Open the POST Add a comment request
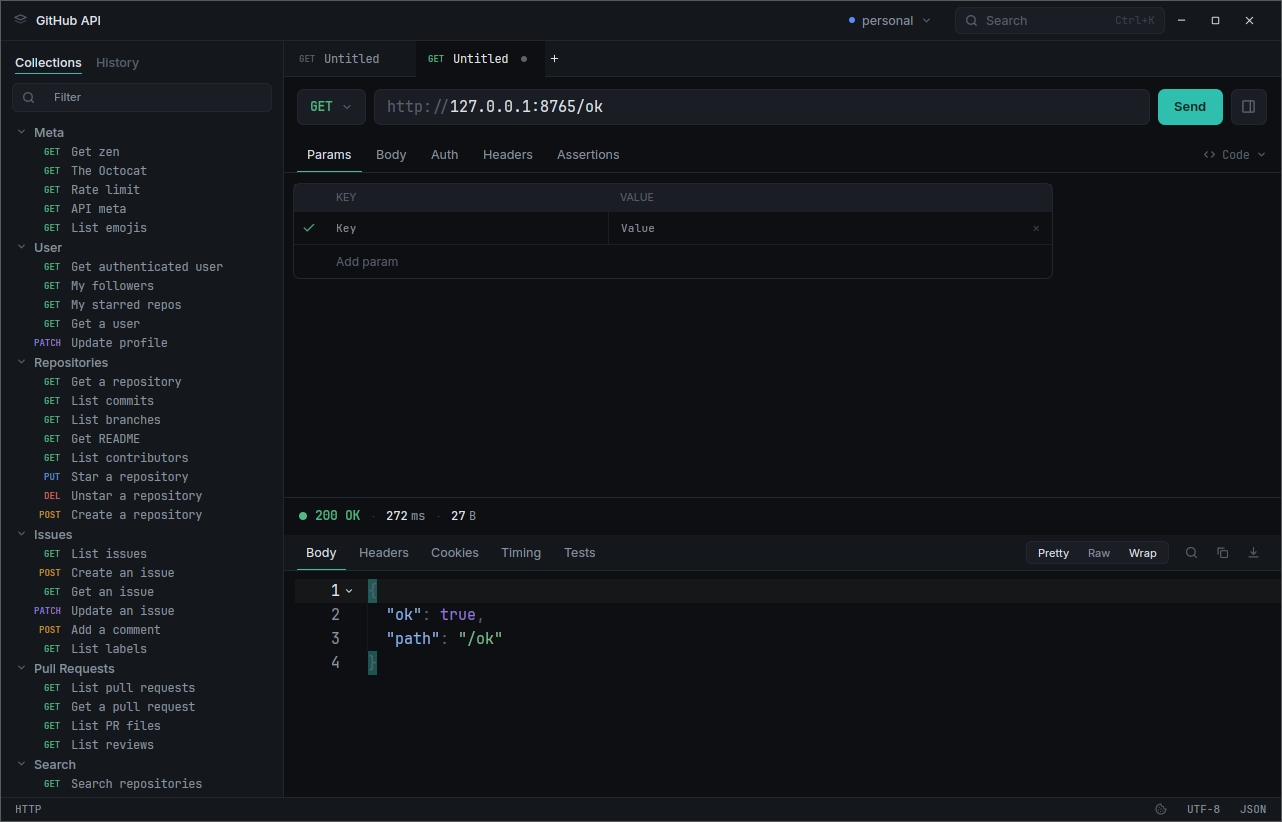Viewport: 1282px width, 822px height. click(x=116, y=630)
